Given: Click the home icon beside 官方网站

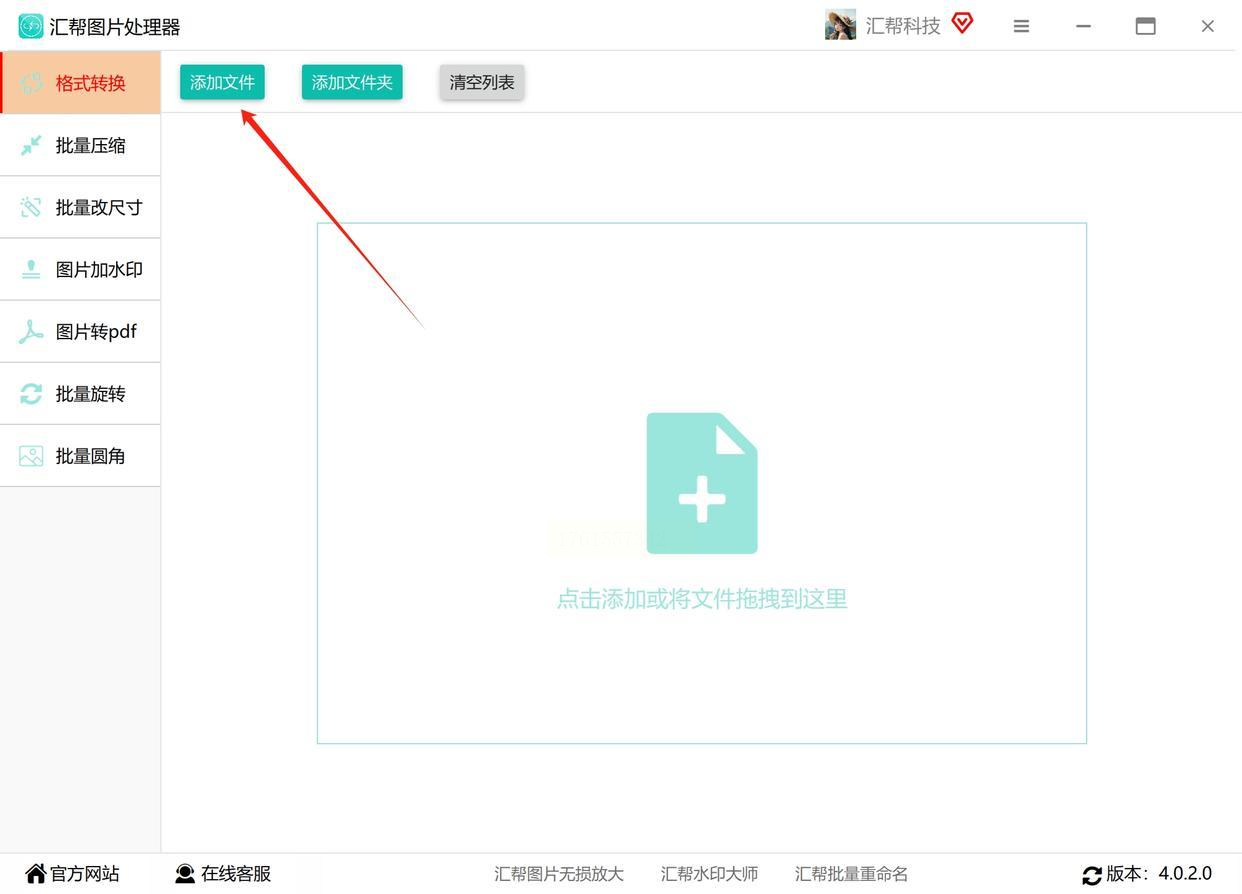Looking at the screenshot, I should pos(36,873).
